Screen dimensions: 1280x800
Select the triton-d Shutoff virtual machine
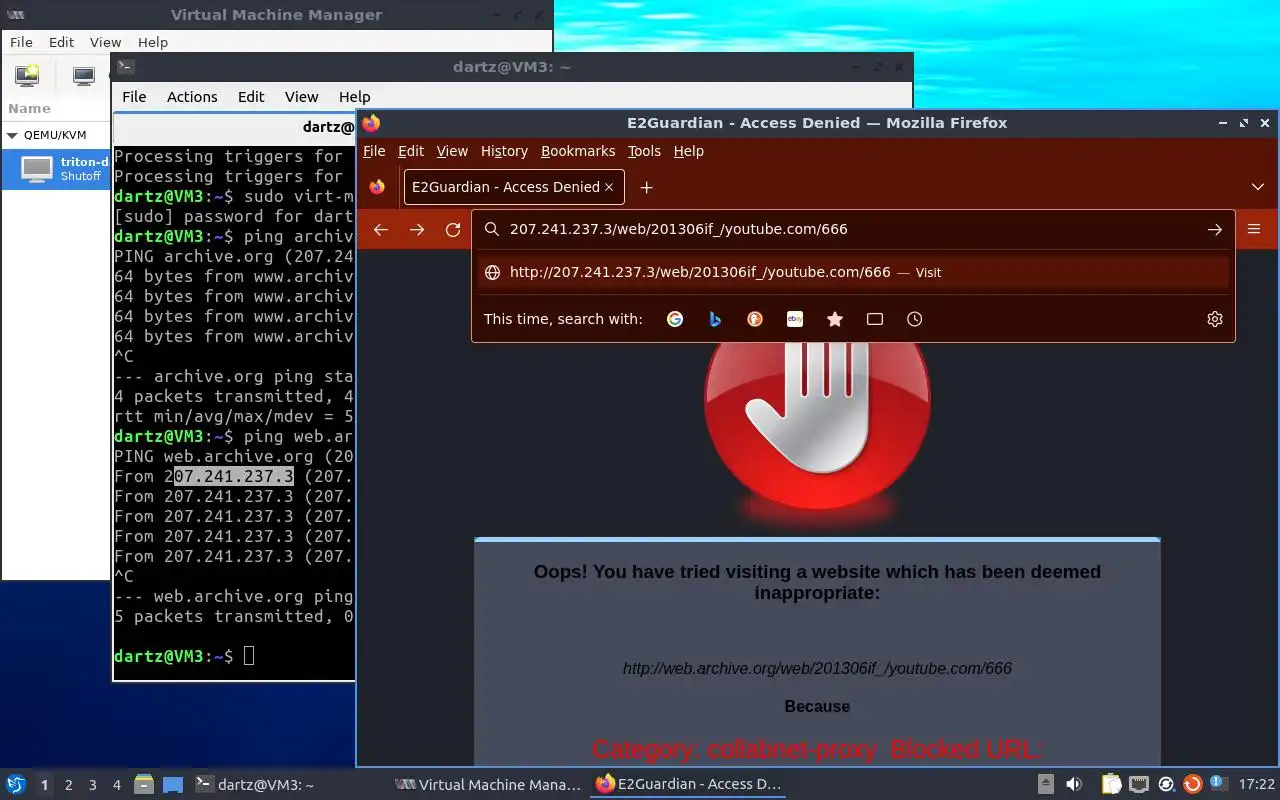57,168
